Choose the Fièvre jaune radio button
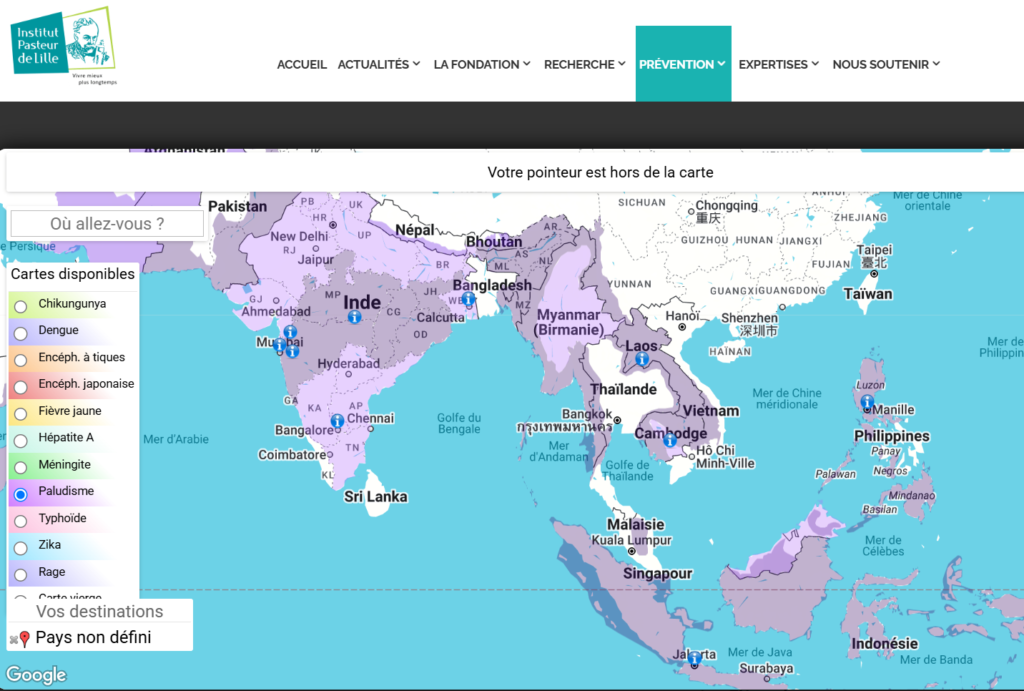1024x691 pixels. [20, 413]
